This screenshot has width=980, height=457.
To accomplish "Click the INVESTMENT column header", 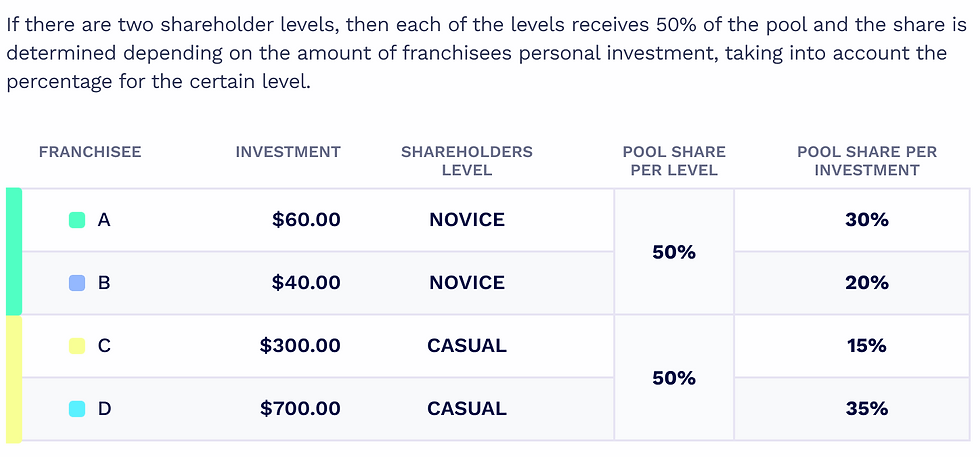I will point(288,152).
